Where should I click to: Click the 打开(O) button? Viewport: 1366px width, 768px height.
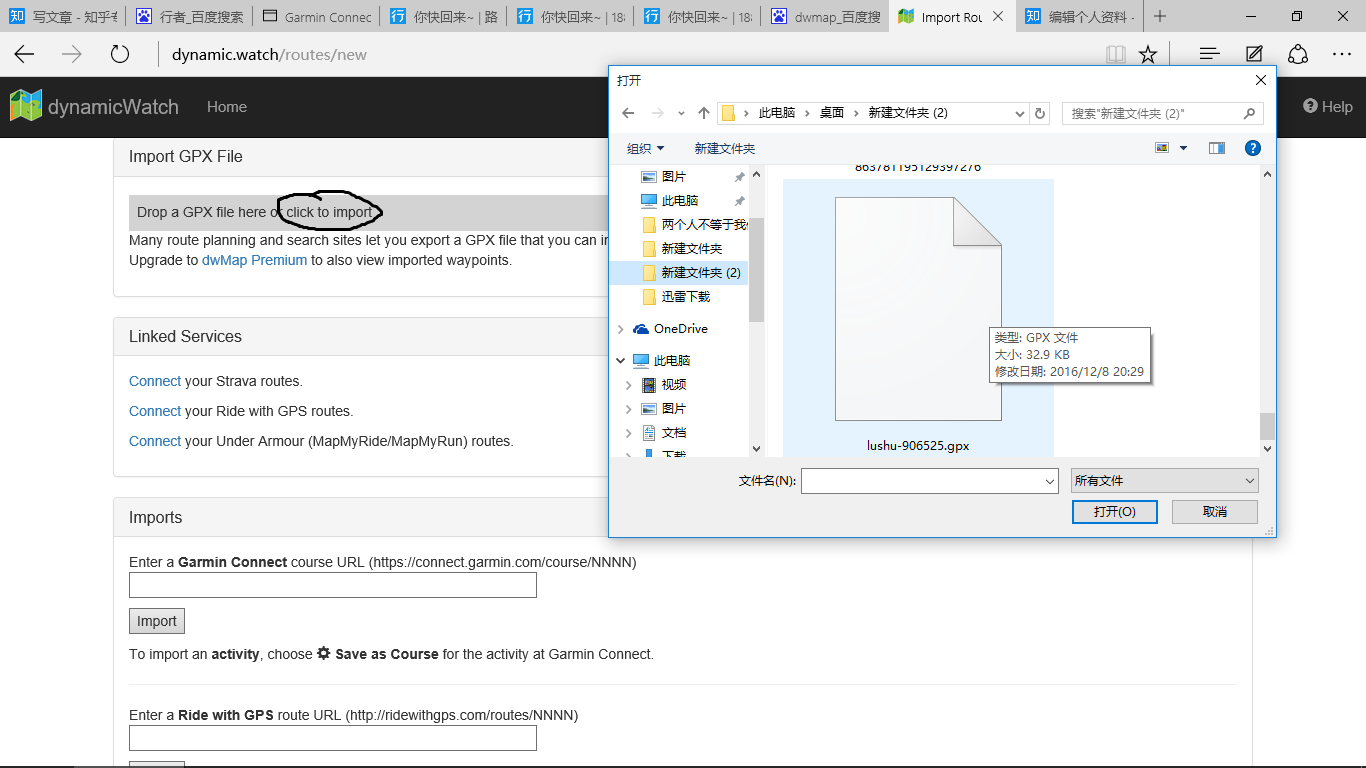pyautogui.click(x=1114, y=511)
